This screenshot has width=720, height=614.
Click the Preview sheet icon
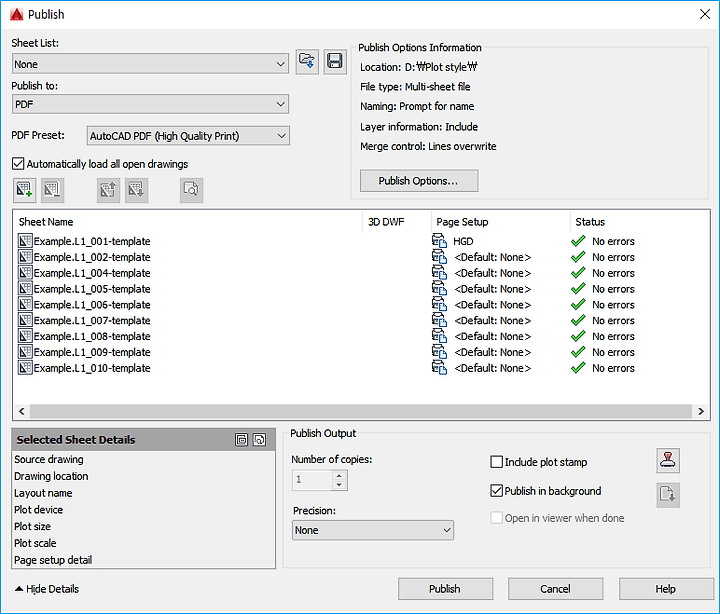[191, 190]
